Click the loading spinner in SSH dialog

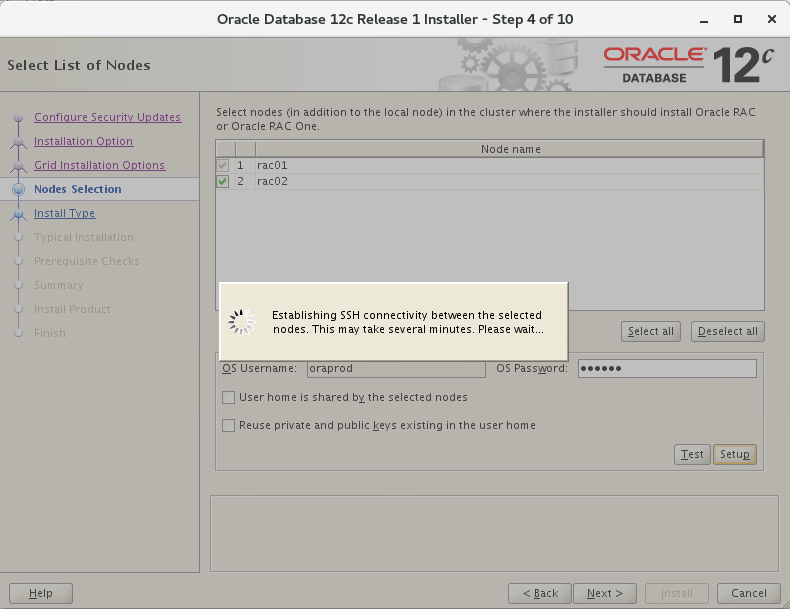tap(241, 322)
